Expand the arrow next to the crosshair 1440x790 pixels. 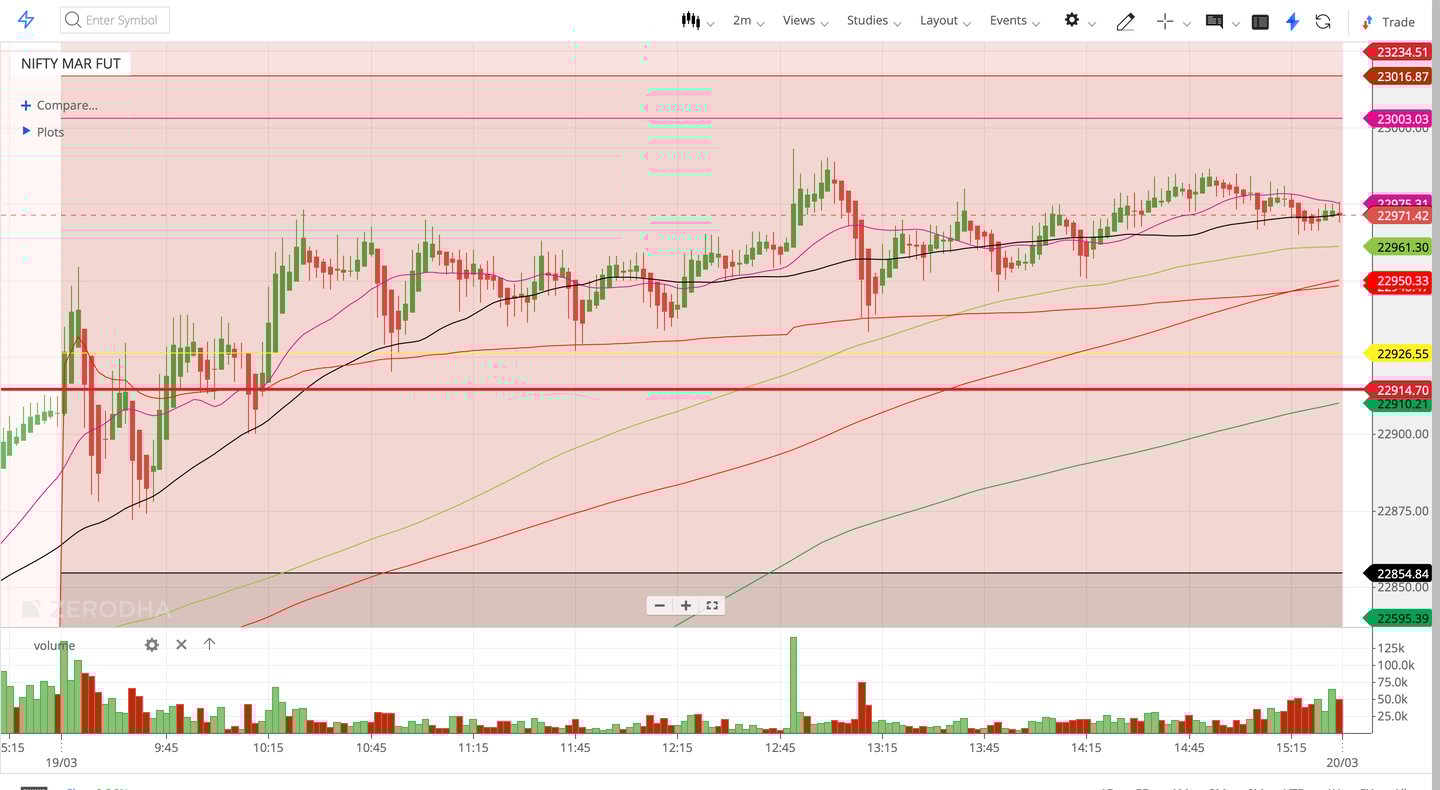click(x=1187, y=23)
